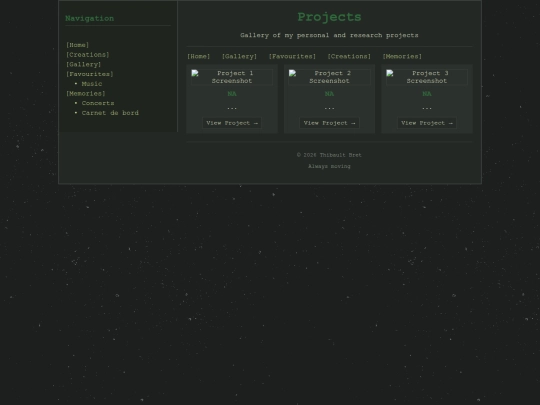
Task: Open the Carnet de bord sub-item
Action: (x=110, y=113)
